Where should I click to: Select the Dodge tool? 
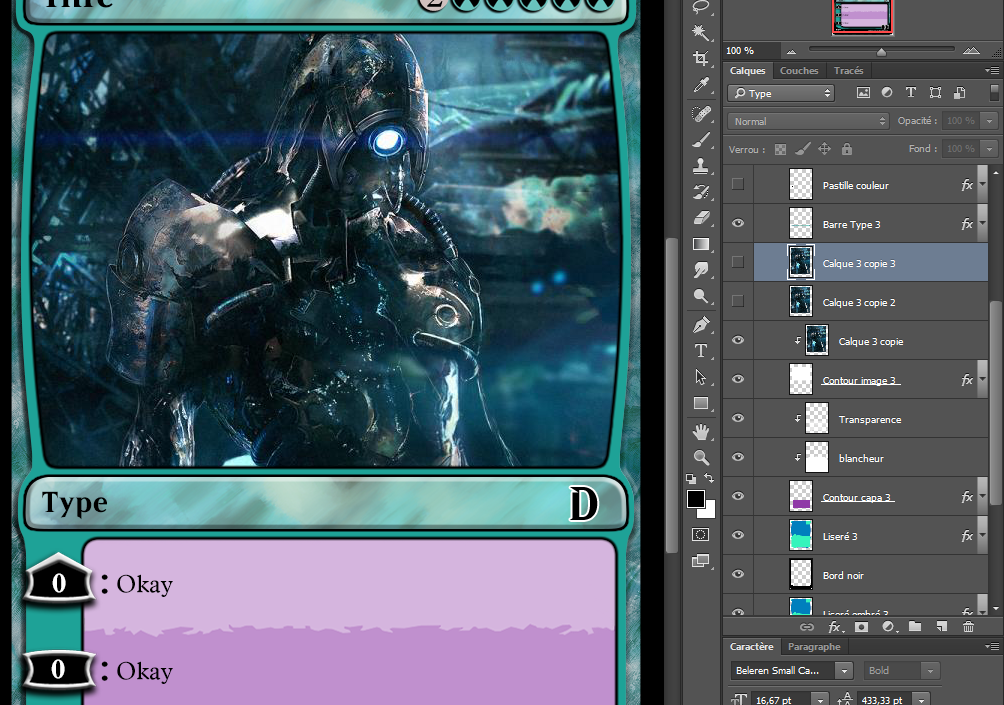click(701, 296)
